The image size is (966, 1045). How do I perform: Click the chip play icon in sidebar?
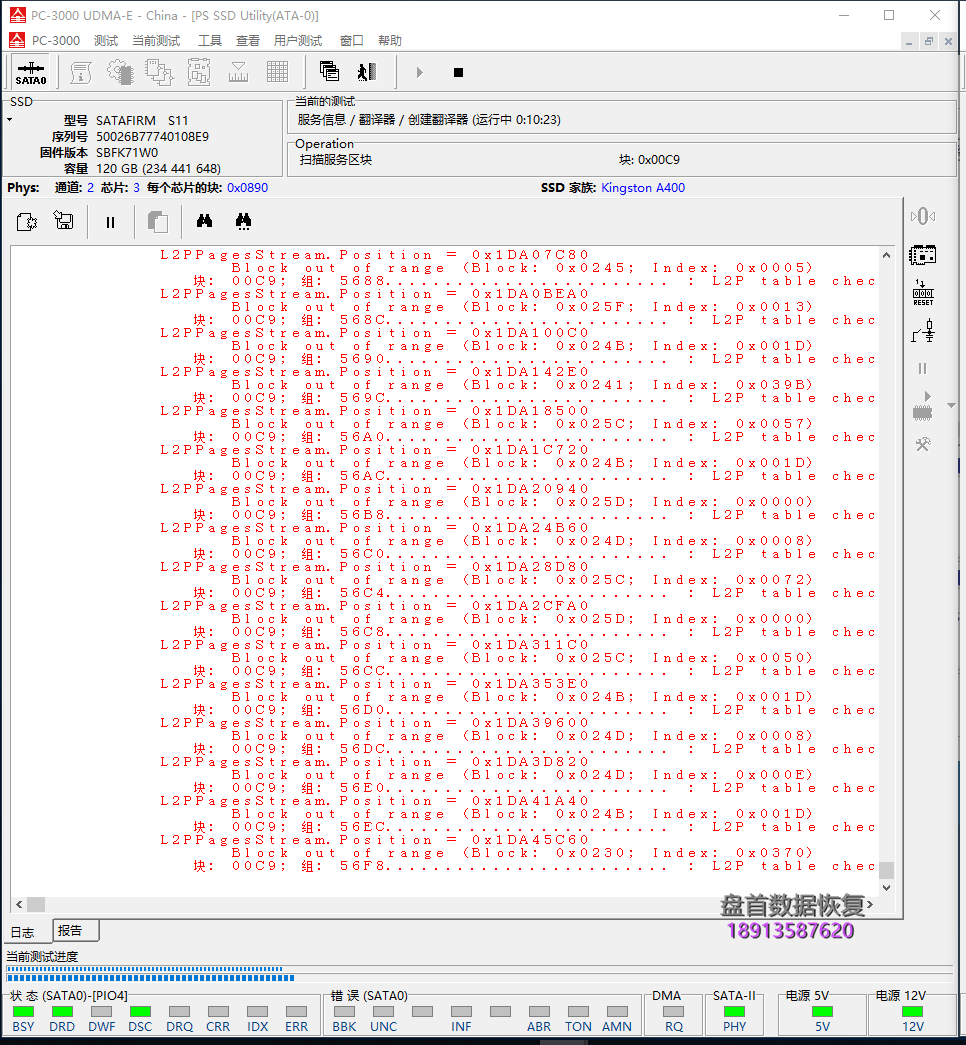923,407
